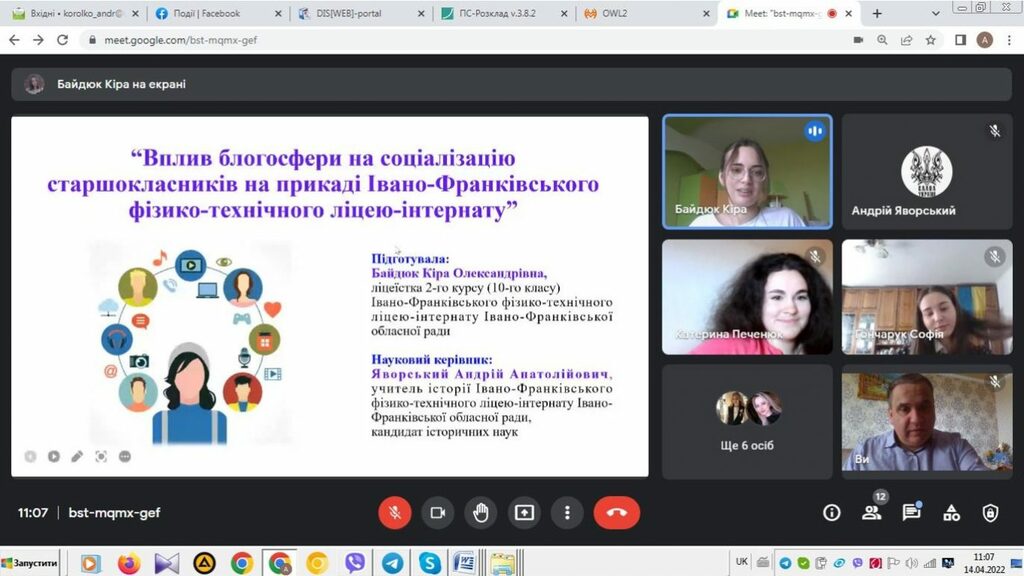Open the meeting details info panel

pos(831,513)
